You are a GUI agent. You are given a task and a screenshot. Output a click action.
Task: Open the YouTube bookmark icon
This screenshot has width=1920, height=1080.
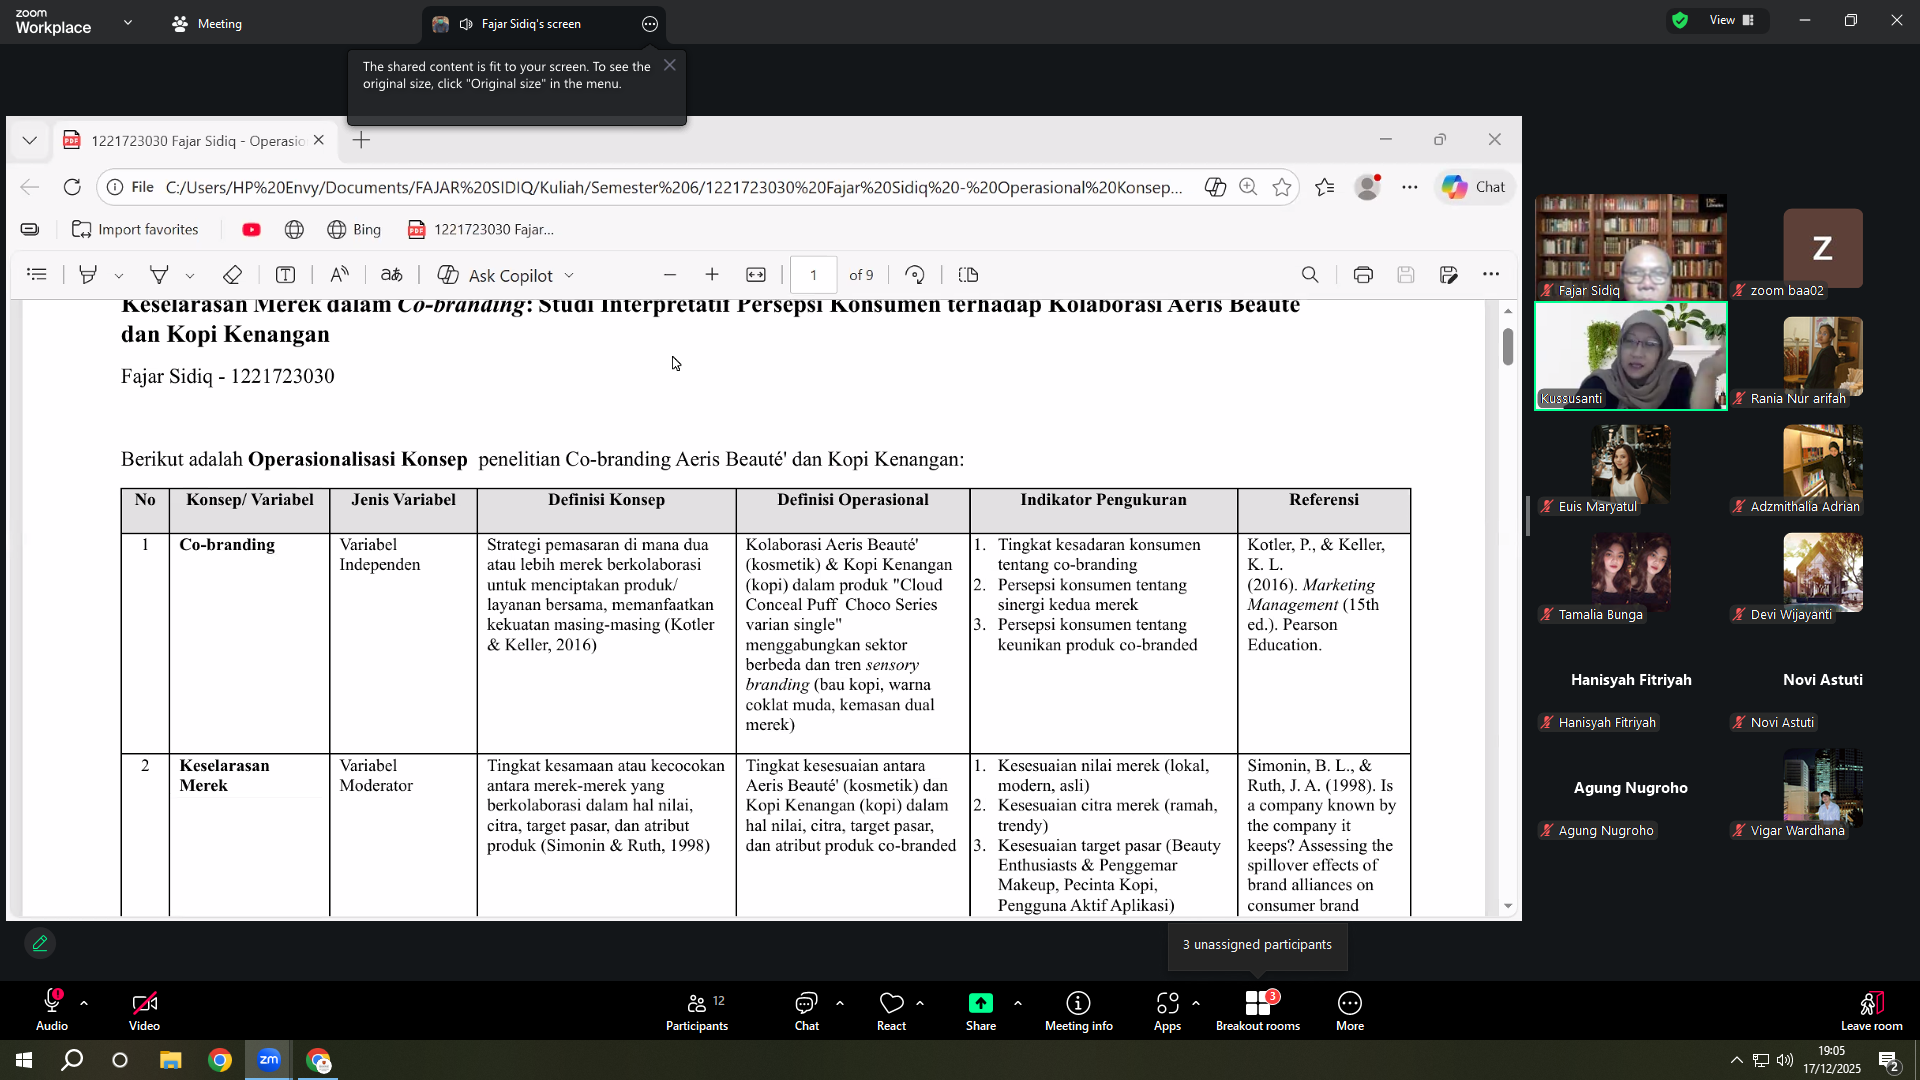pyautogui.click(x=251, y=229)
